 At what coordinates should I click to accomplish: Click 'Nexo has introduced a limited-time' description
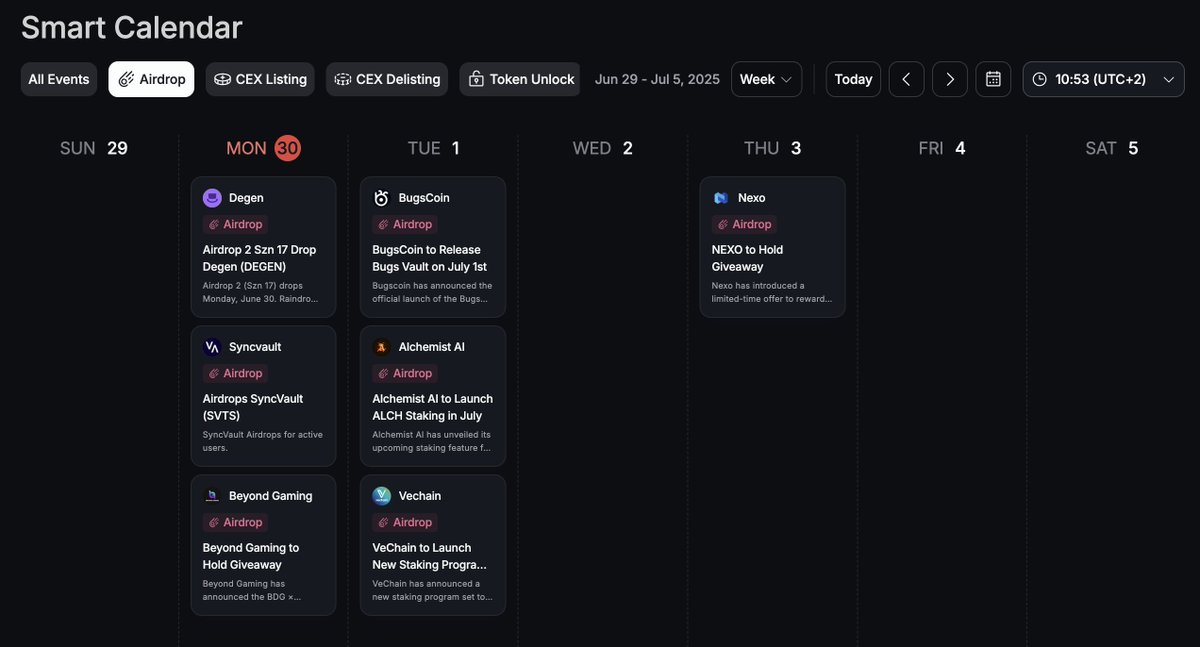(772, 292)
